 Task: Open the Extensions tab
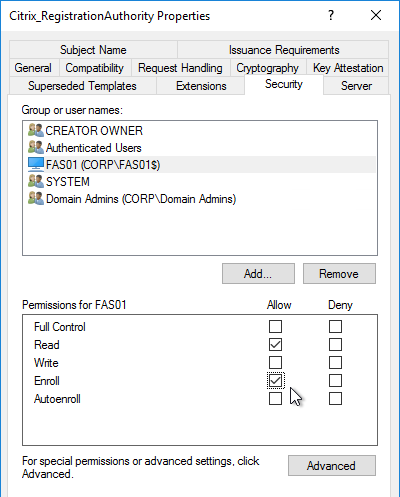tap(201, 86)
